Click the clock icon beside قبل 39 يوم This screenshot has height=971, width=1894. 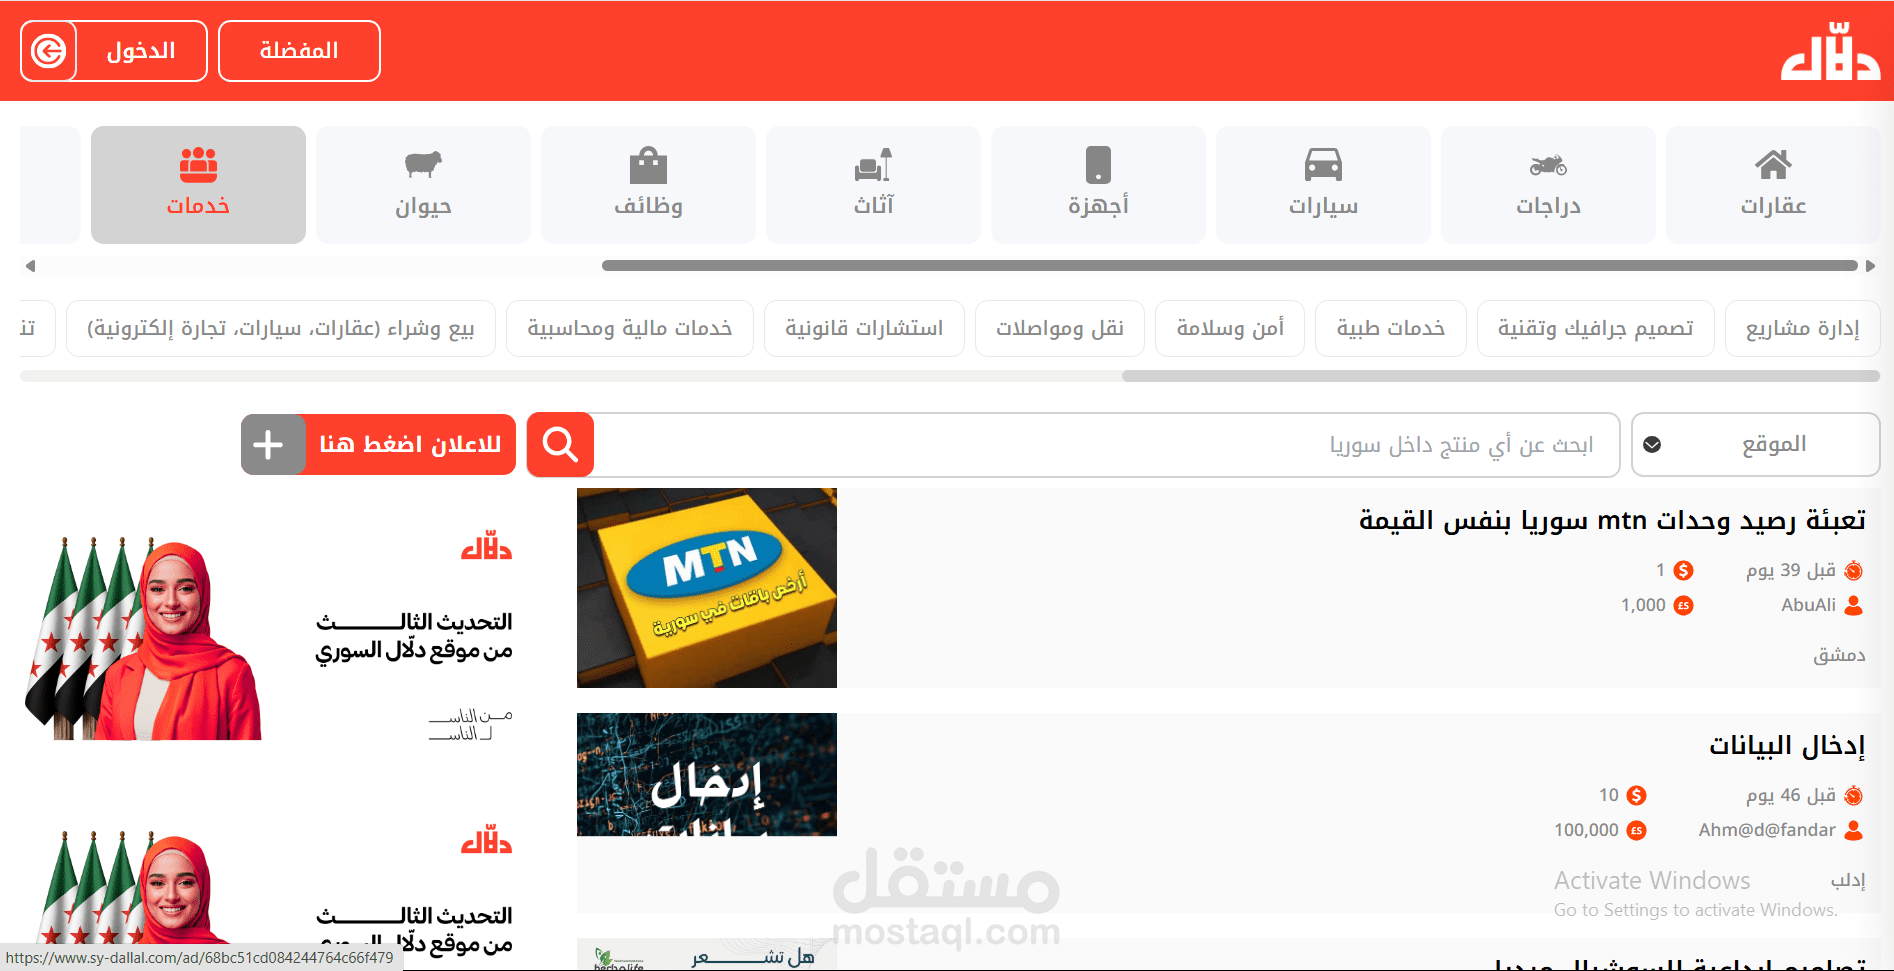1853,571
